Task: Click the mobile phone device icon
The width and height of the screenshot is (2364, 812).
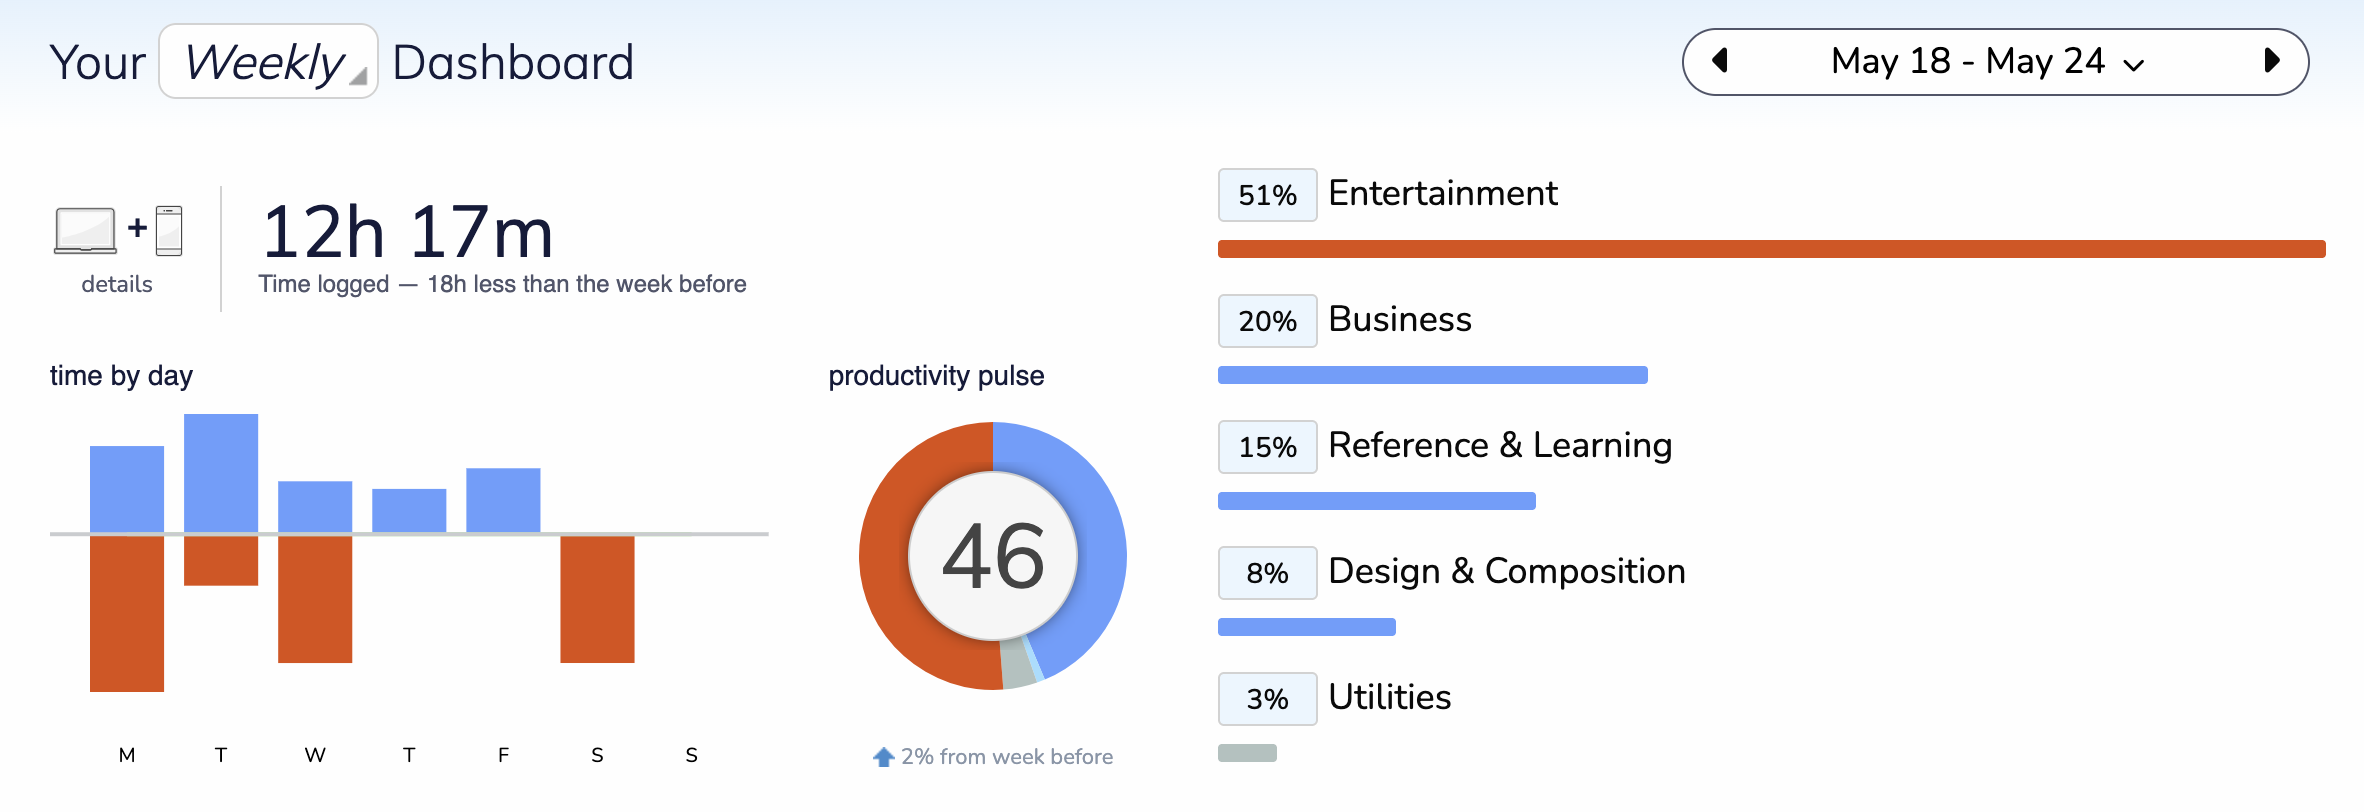Action: click(169, 231)
